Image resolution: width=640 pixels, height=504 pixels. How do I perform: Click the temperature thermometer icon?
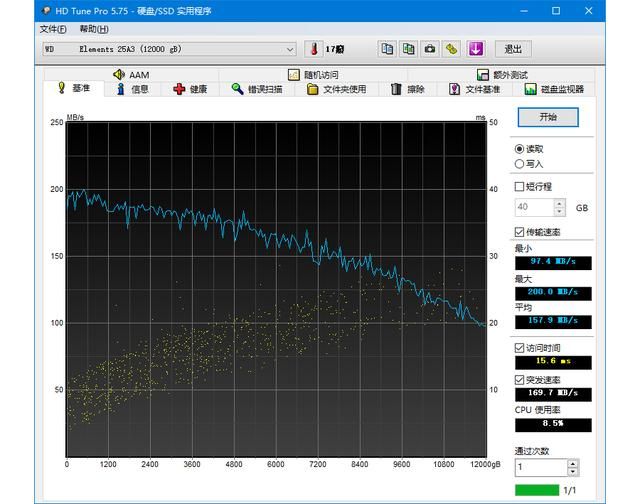tap(314, 49)
